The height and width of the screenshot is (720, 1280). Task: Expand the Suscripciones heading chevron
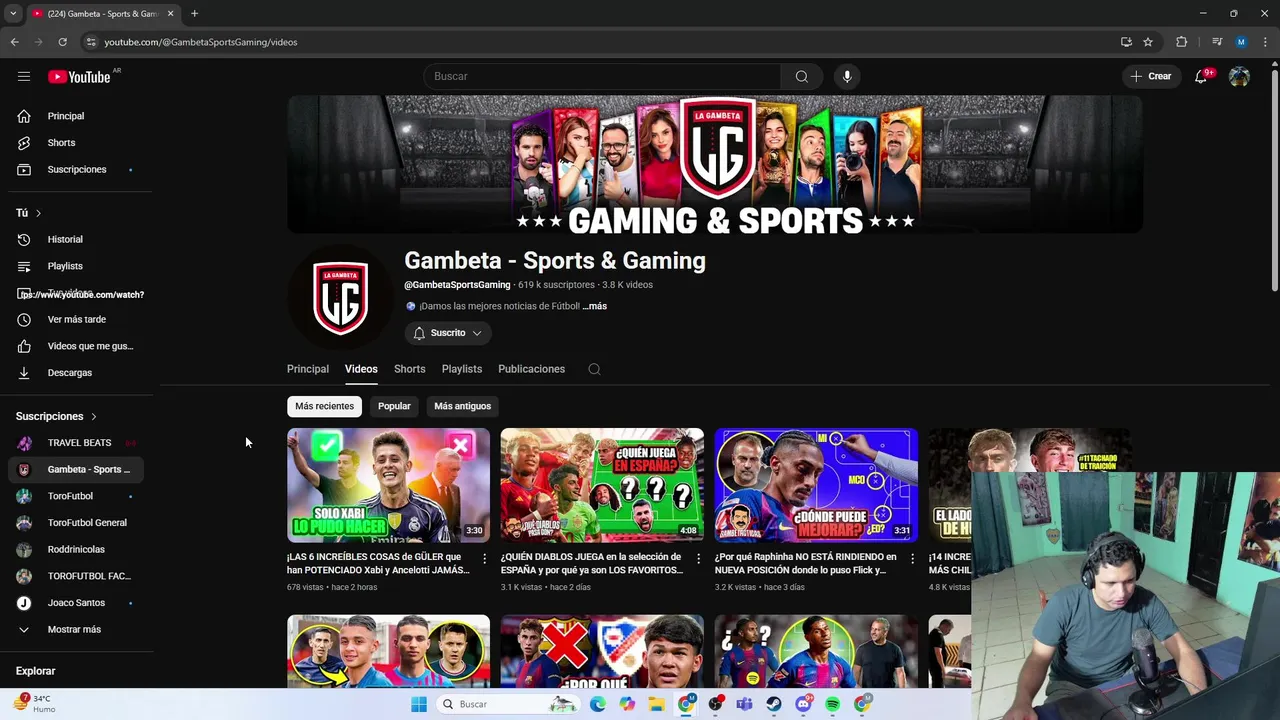pos(94,416)
